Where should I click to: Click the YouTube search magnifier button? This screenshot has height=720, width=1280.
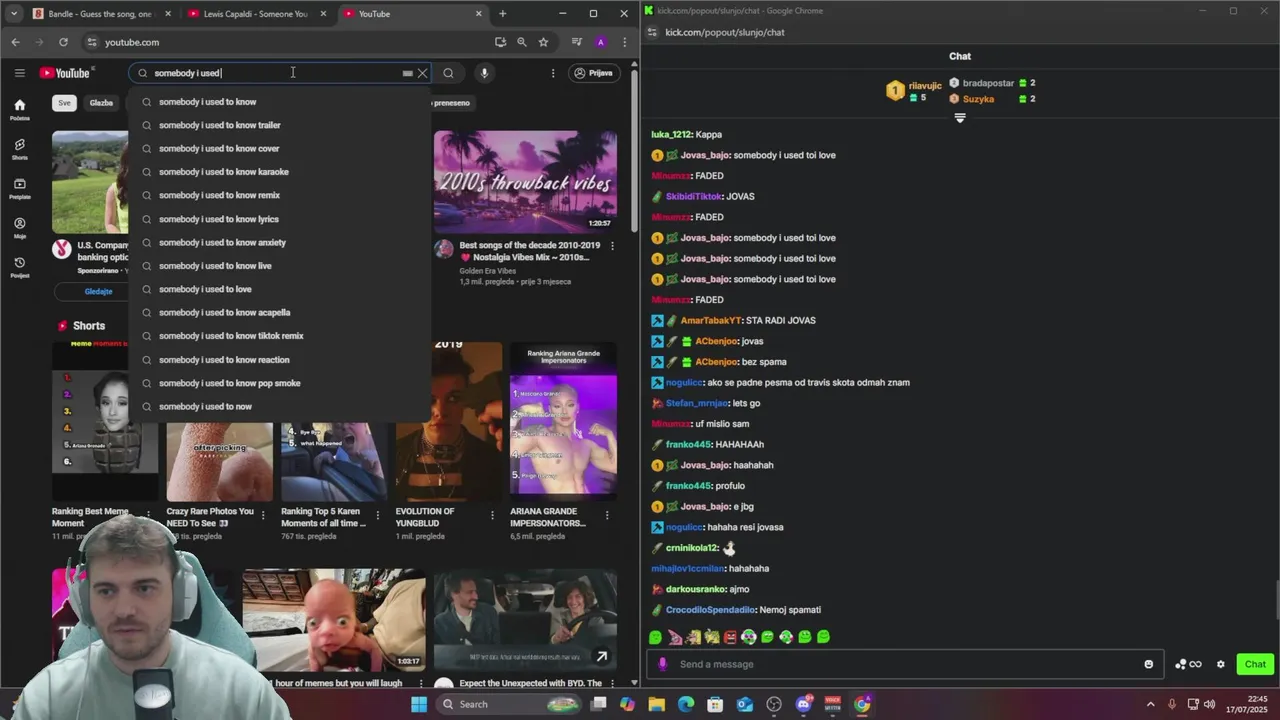448,73
